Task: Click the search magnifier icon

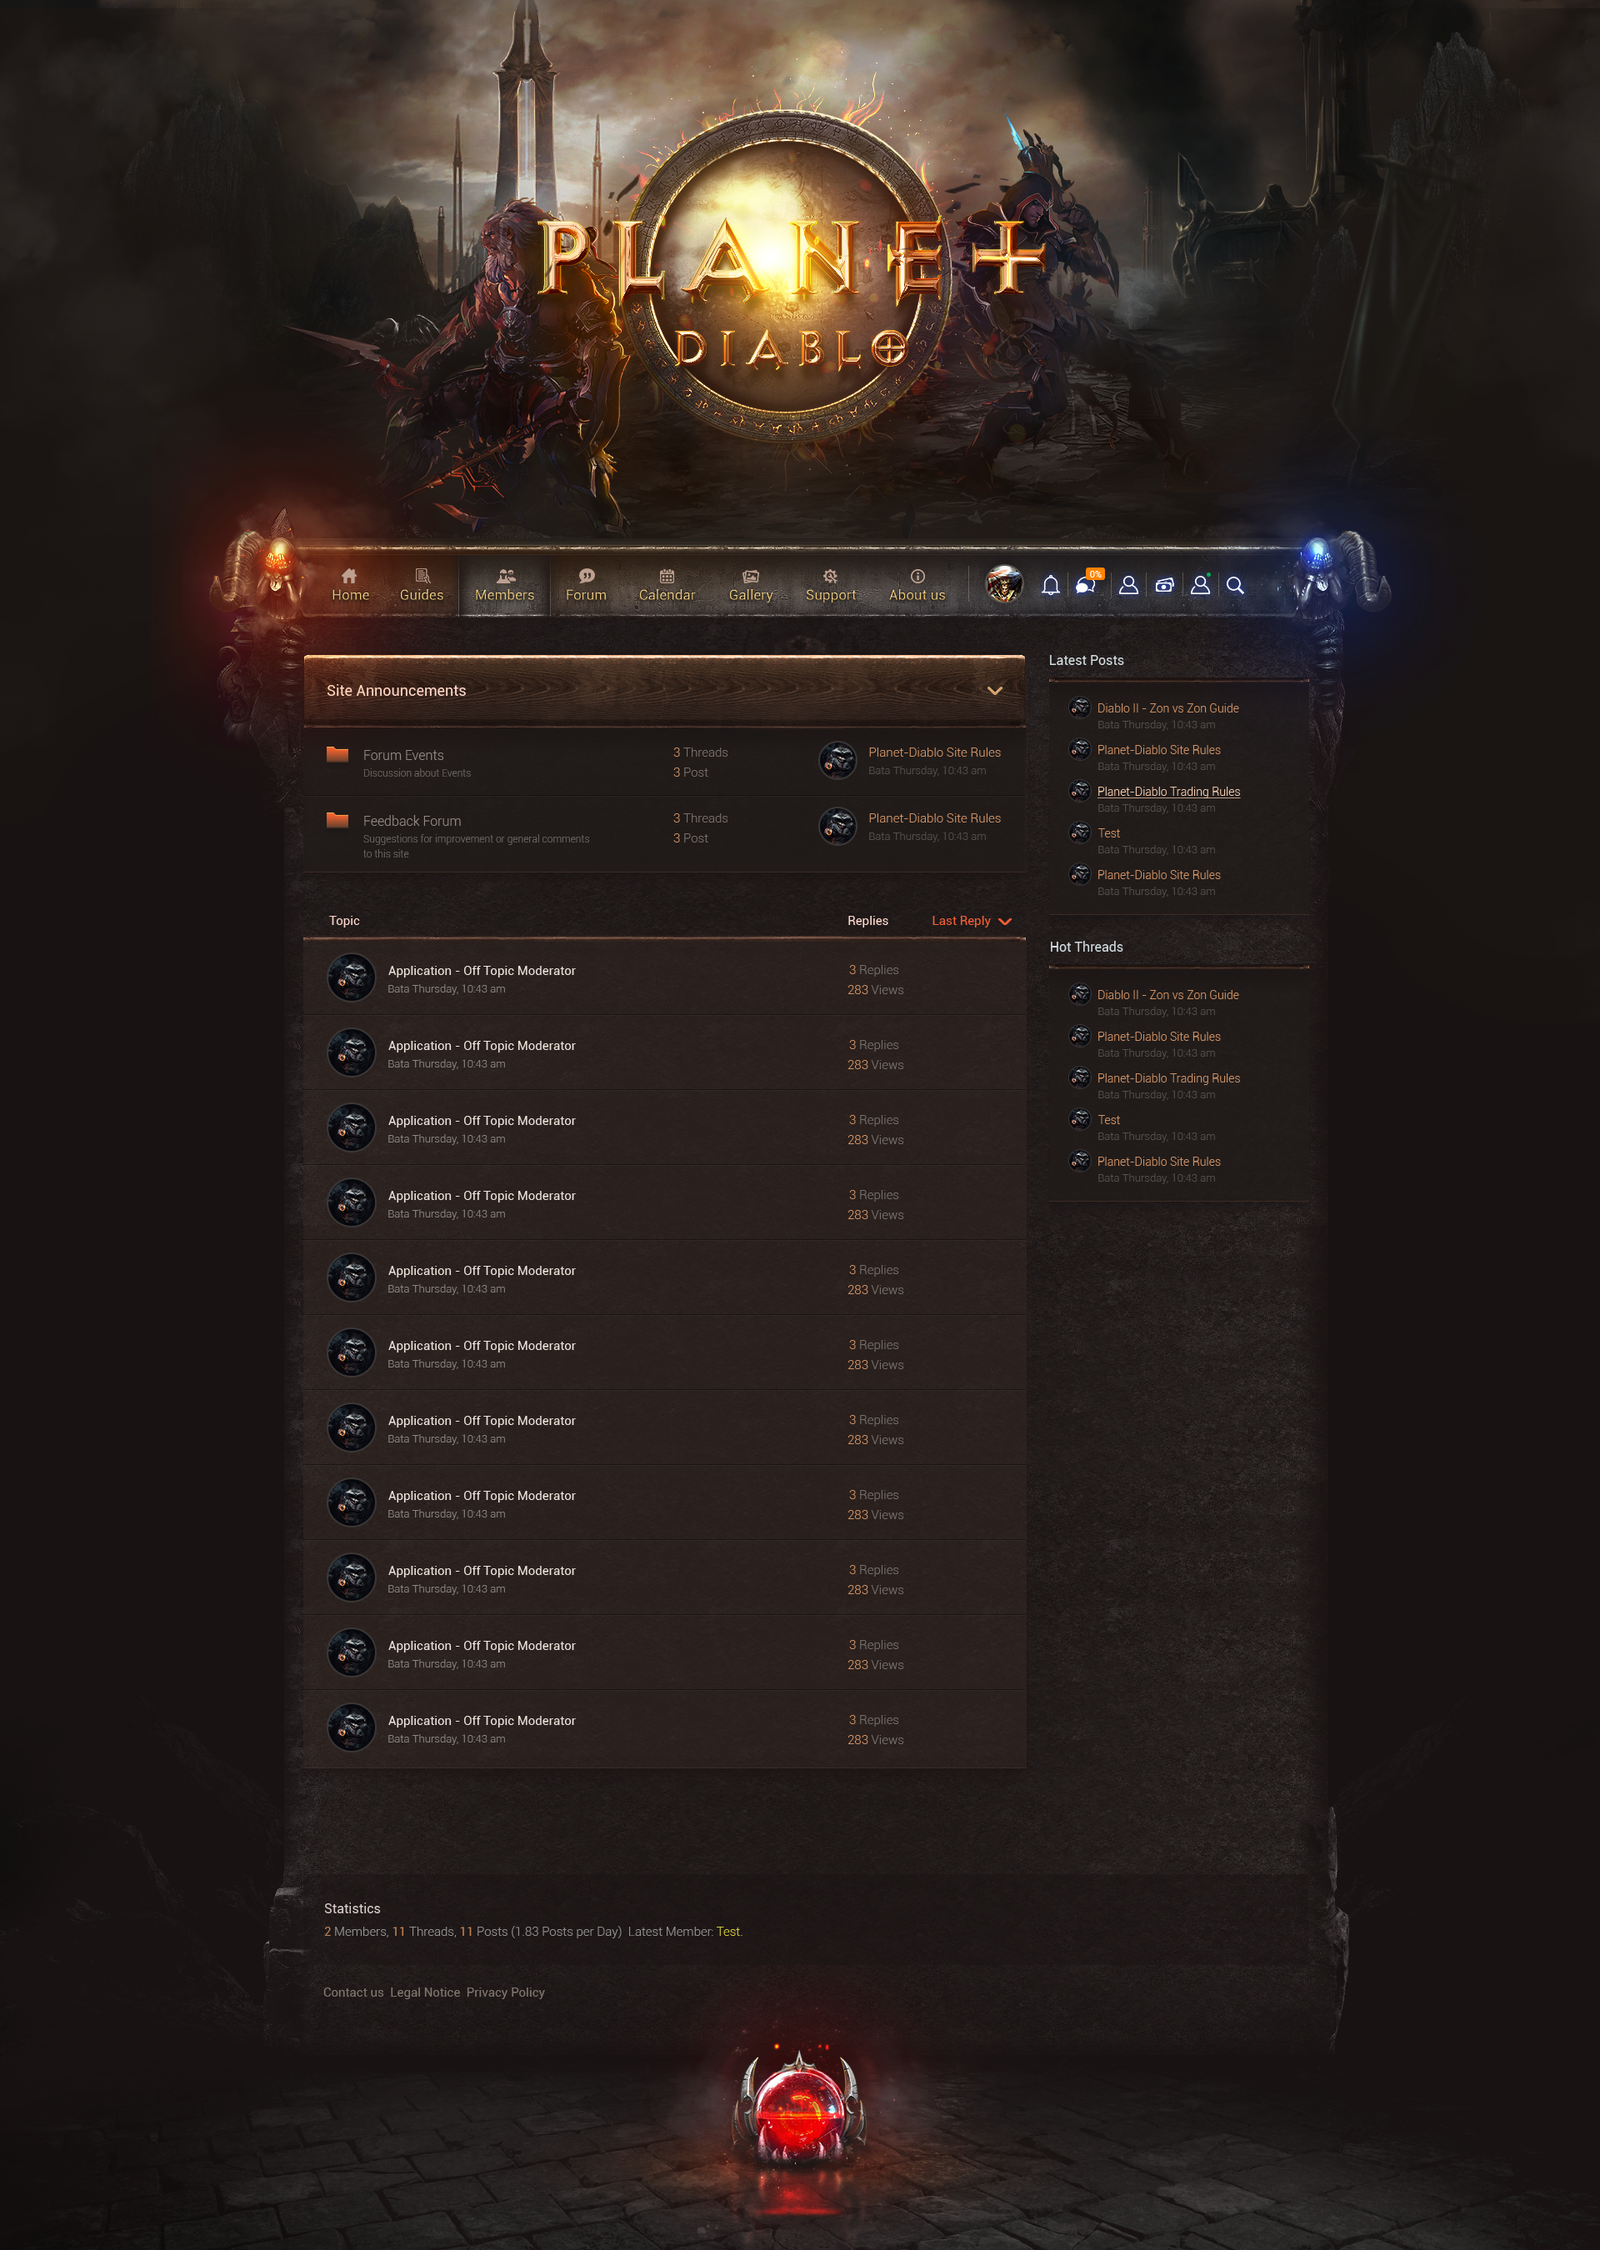Action: pos(1235,586)
